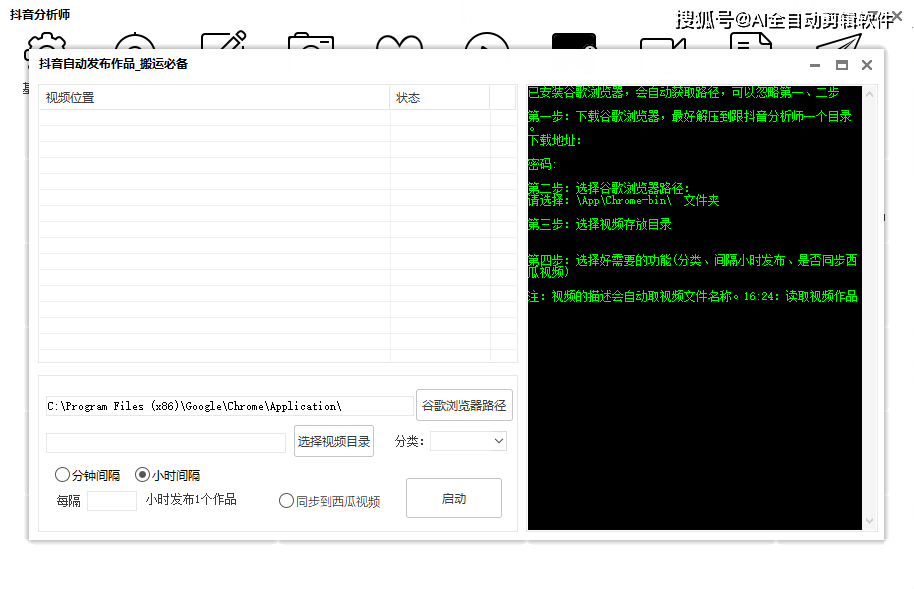914x589 pixels.
Task: Maximize the 抖音自动发布作品 dialog
Action: click(x=842, y=65)
